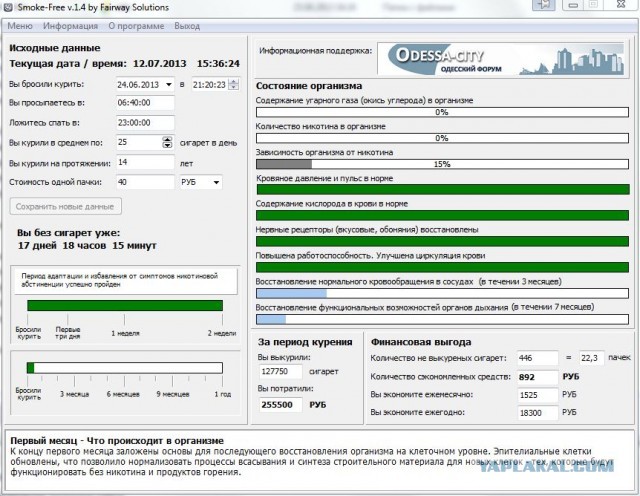Click cigarettes per day field showing 25
The width and height of the screenshot is (640, 496).
point(139,142)
